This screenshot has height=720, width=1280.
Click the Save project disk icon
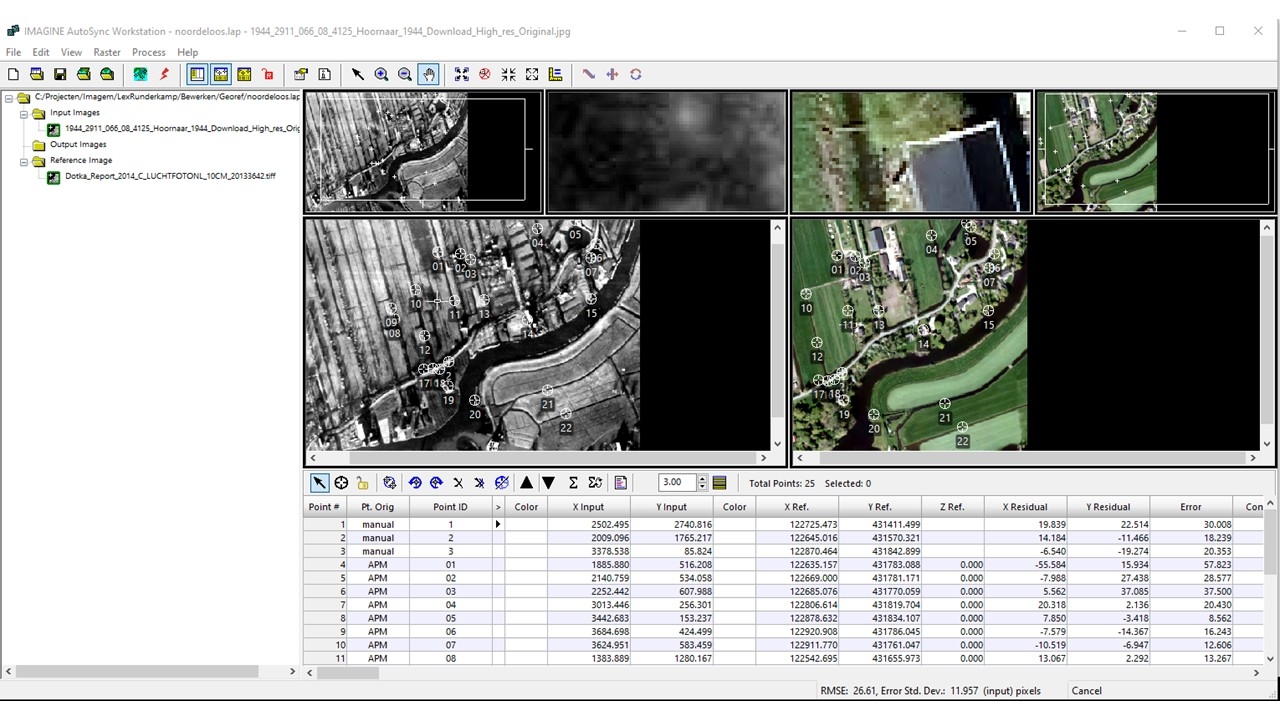(x=60, y=74)
